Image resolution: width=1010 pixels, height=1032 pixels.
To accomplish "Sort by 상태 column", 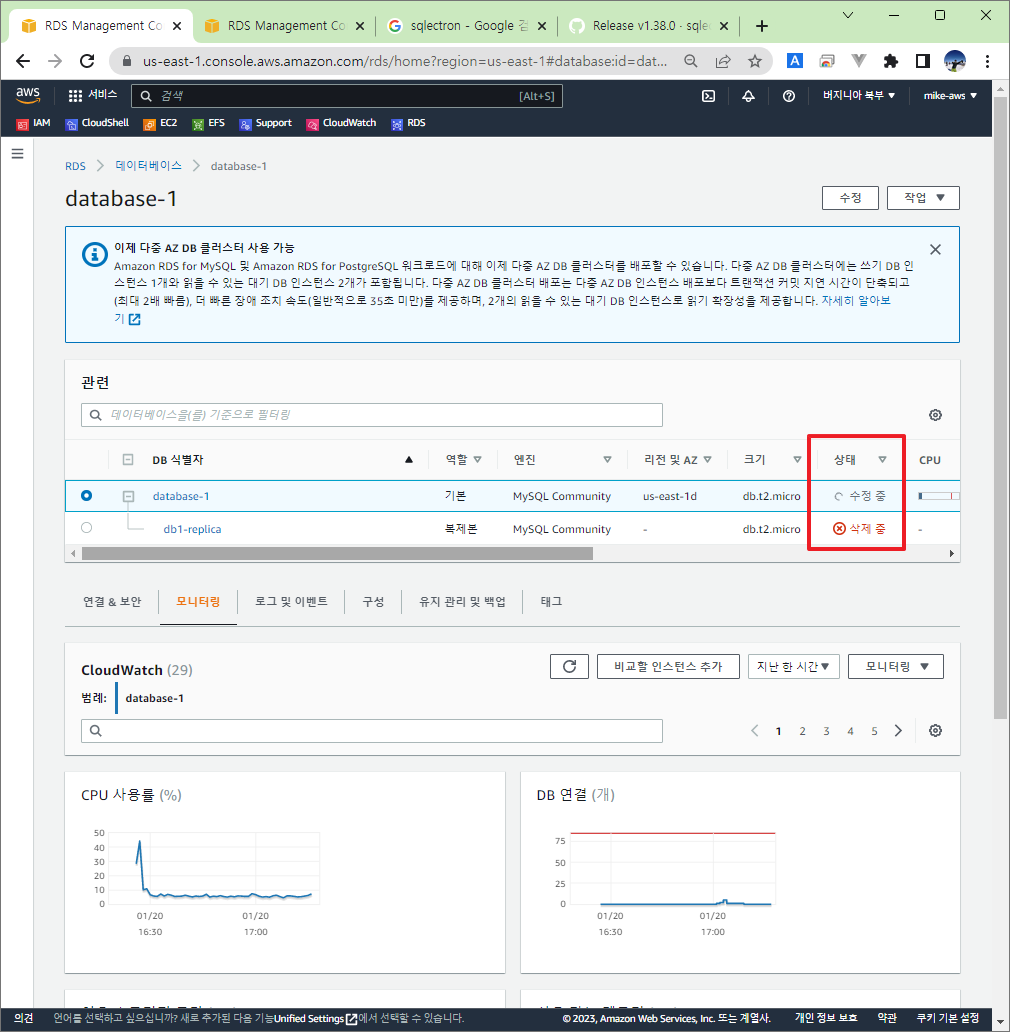I will click(859, 460).
